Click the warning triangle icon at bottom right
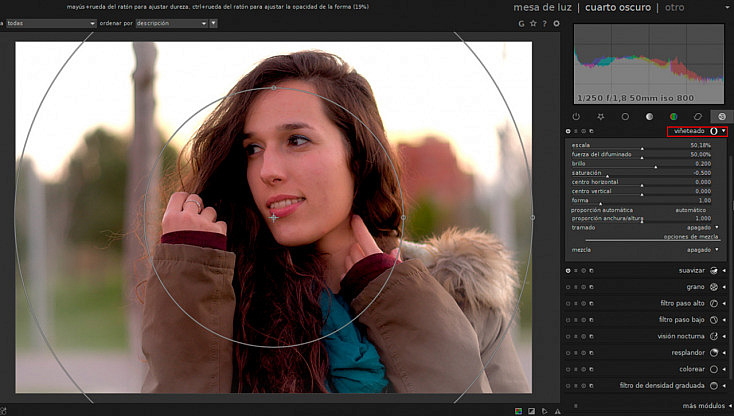This screenshot has width=734, height=416. [x=558, y=411]
